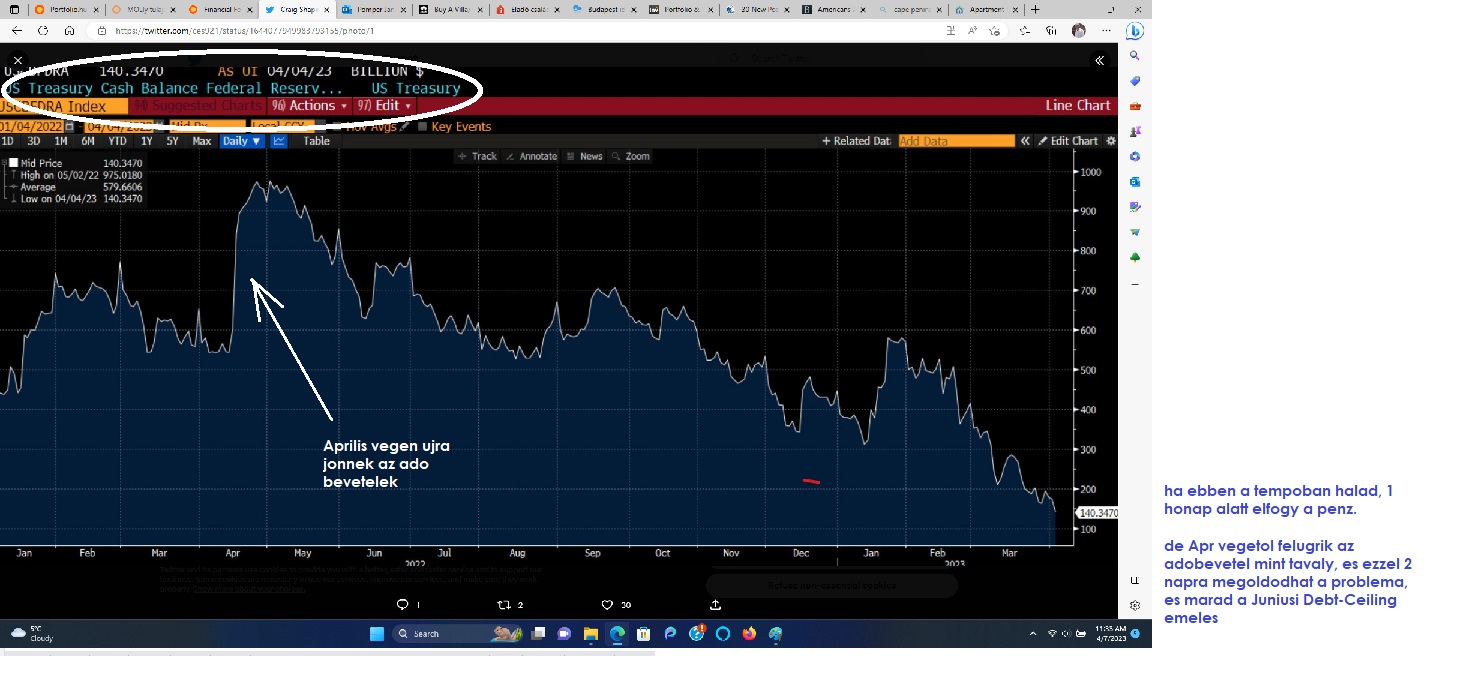The height and width of the screenshot is (688, 1472).
Task: Click the Edge sidebar search icon
Action: [1135, 56]
